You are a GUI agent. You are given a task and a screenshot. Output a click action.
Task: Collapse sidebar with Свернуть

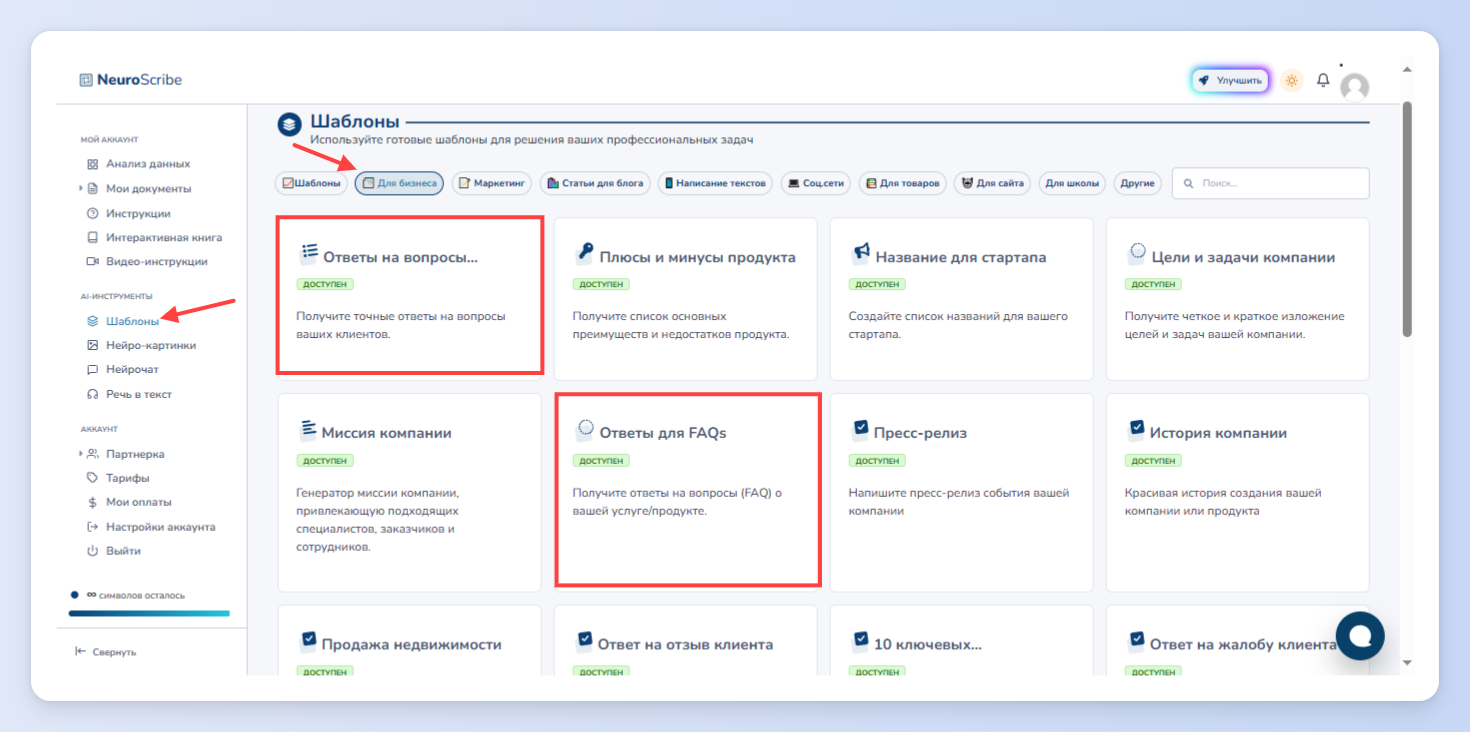[x=106, y=652]
